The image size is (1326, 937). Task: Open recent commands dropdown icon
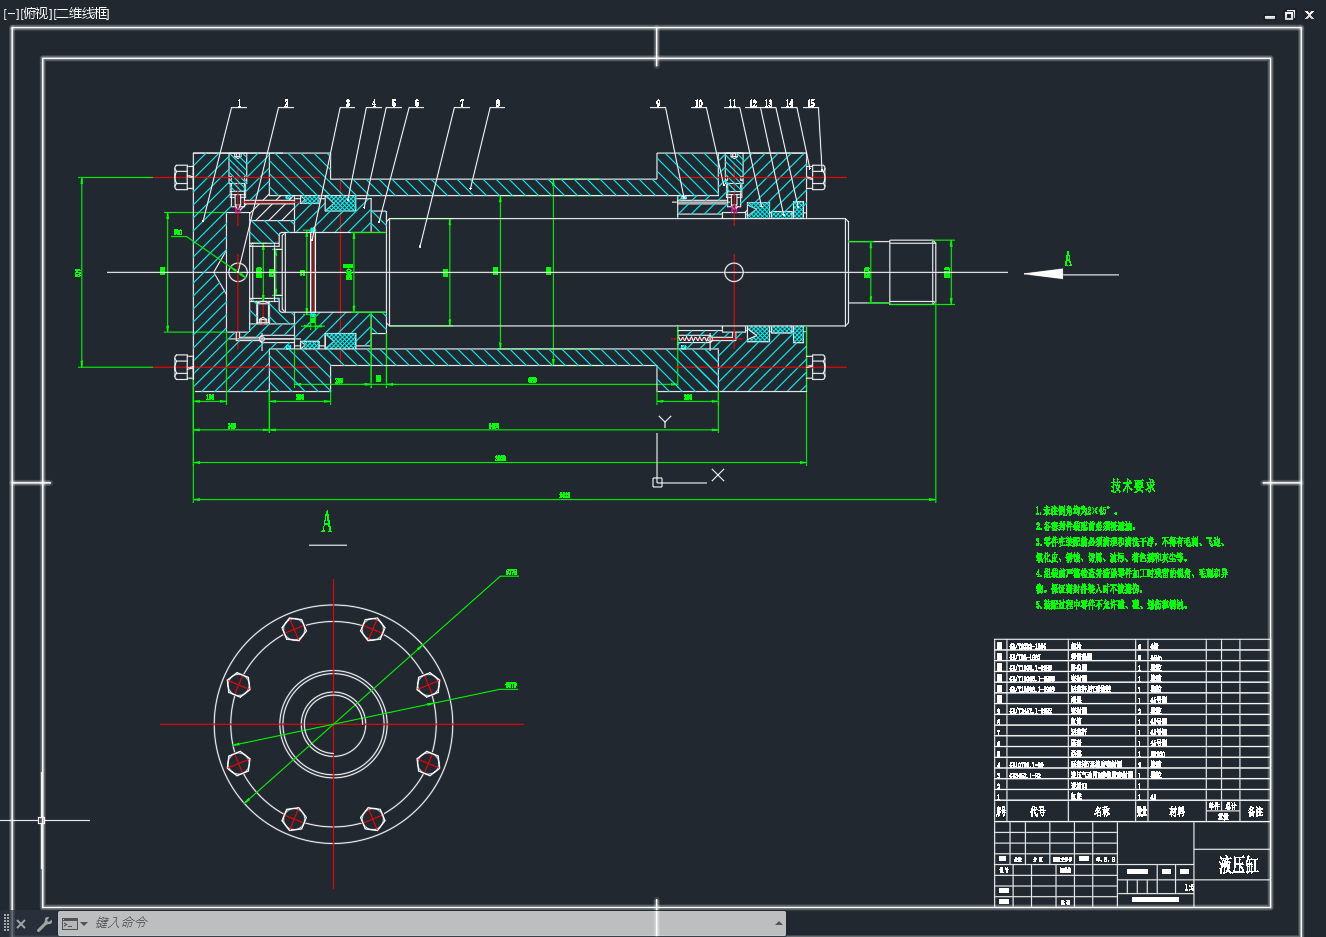pos(75,924)
